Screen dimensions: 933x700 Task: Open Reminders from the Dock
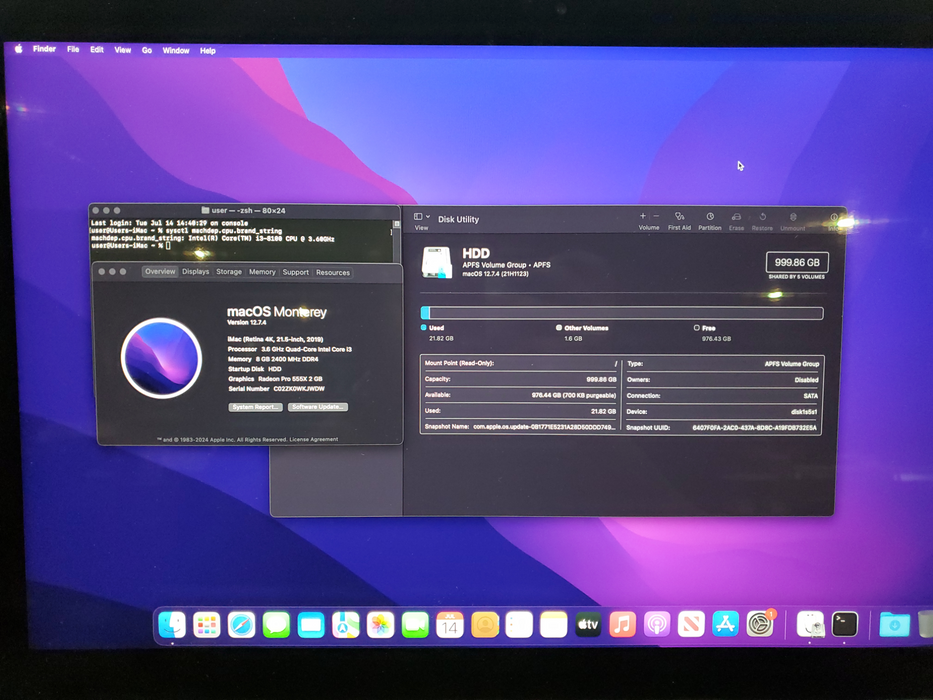pos(519,625)
